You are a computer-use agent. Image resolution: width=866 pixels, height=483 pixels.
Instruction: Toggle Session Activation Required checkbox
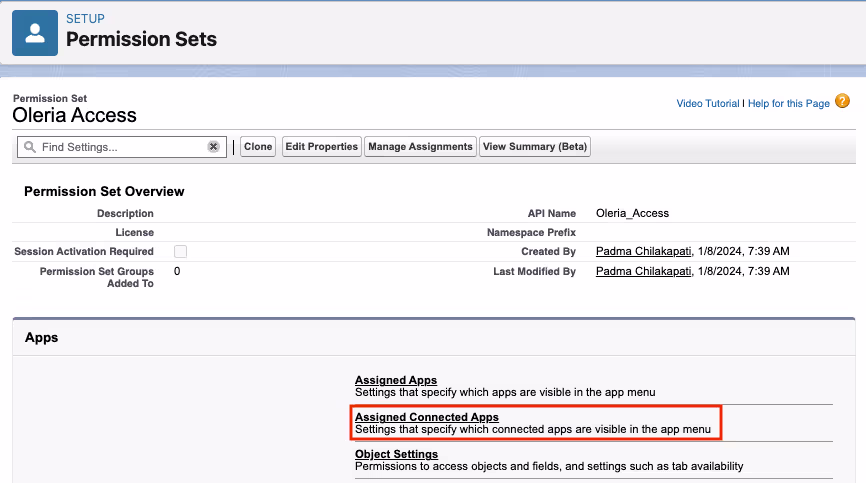click(x=181, y=252)
